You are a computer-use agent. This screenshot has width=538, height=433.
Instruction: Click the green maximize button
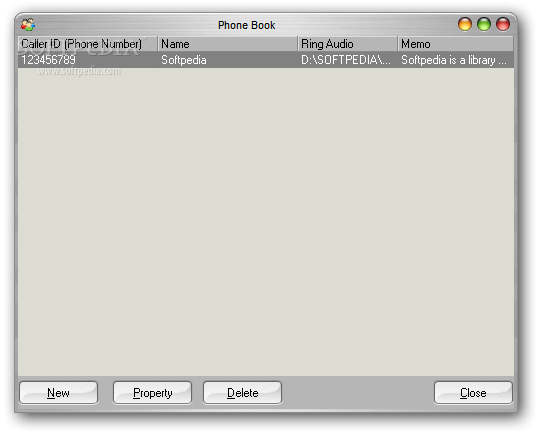click(x=484, y=24)
